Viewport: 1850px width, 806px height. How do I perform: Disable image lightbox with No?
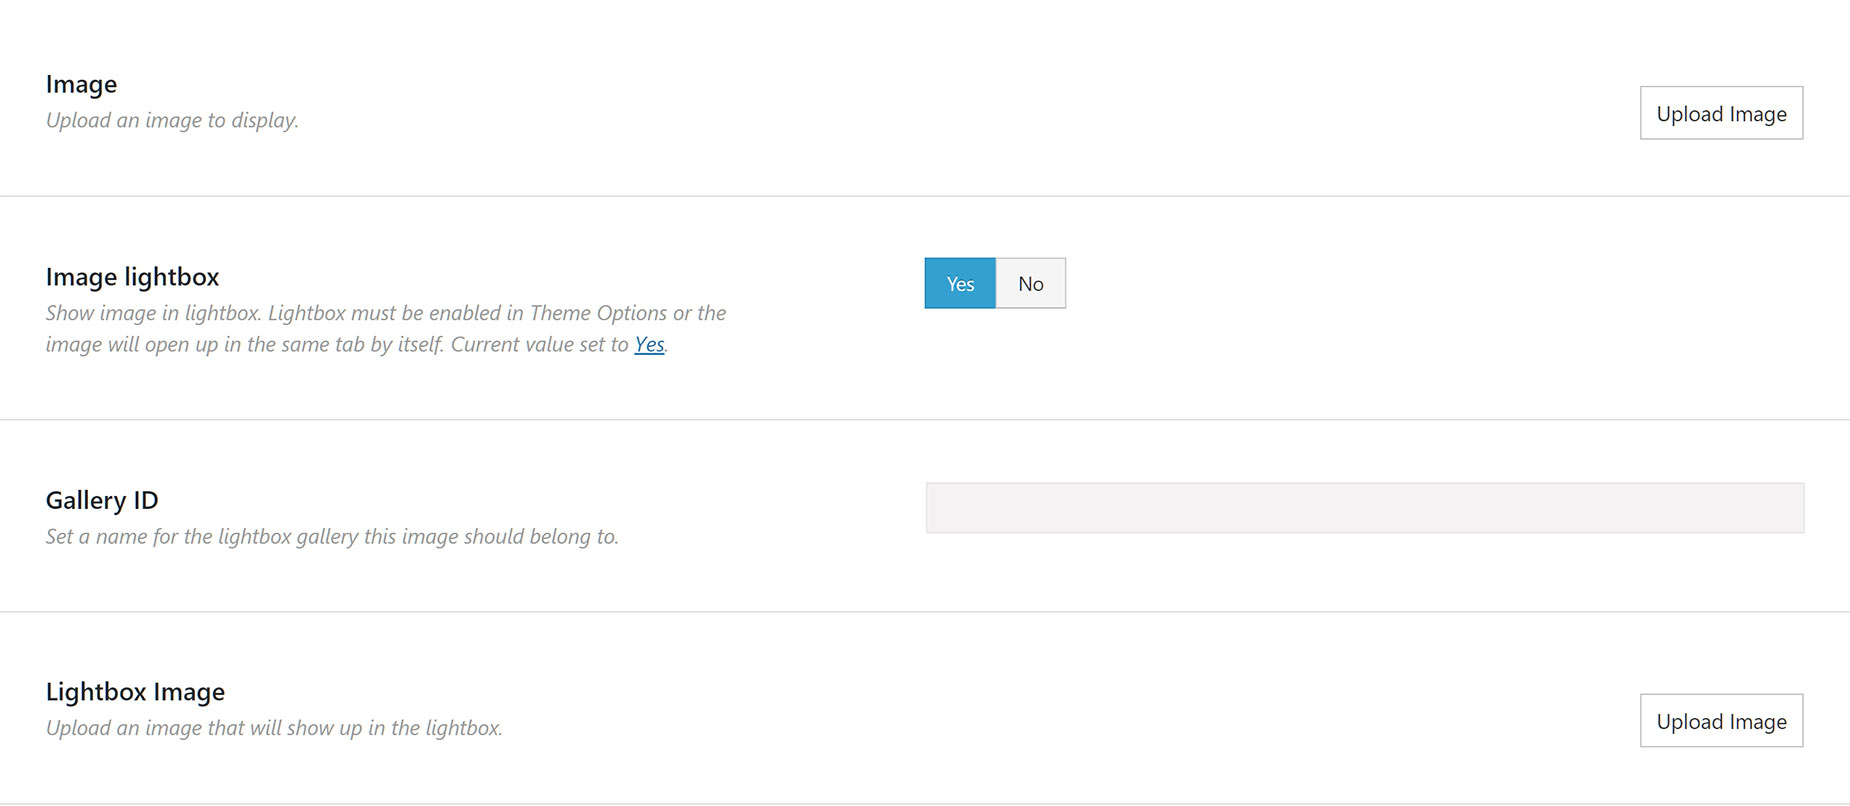tap(1031, 283)
